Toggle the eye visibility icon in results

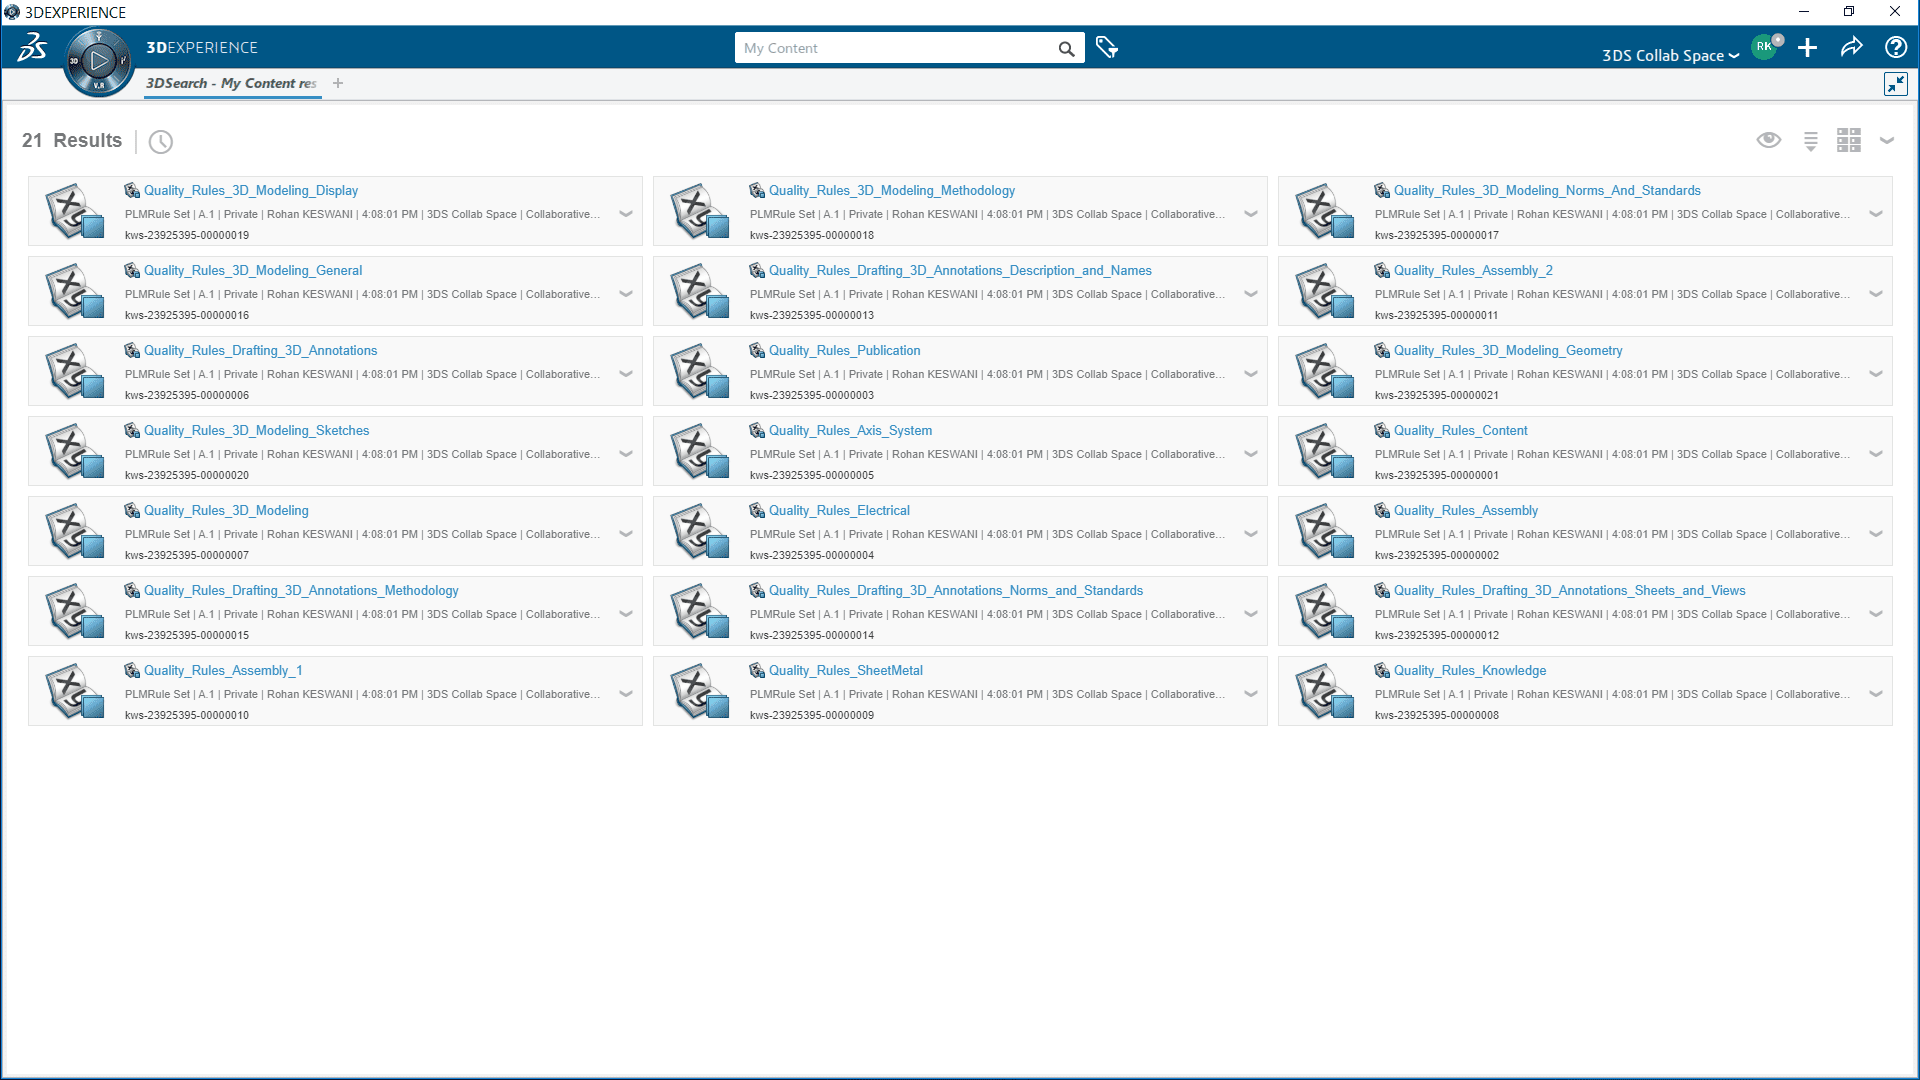coord(1768,141)
